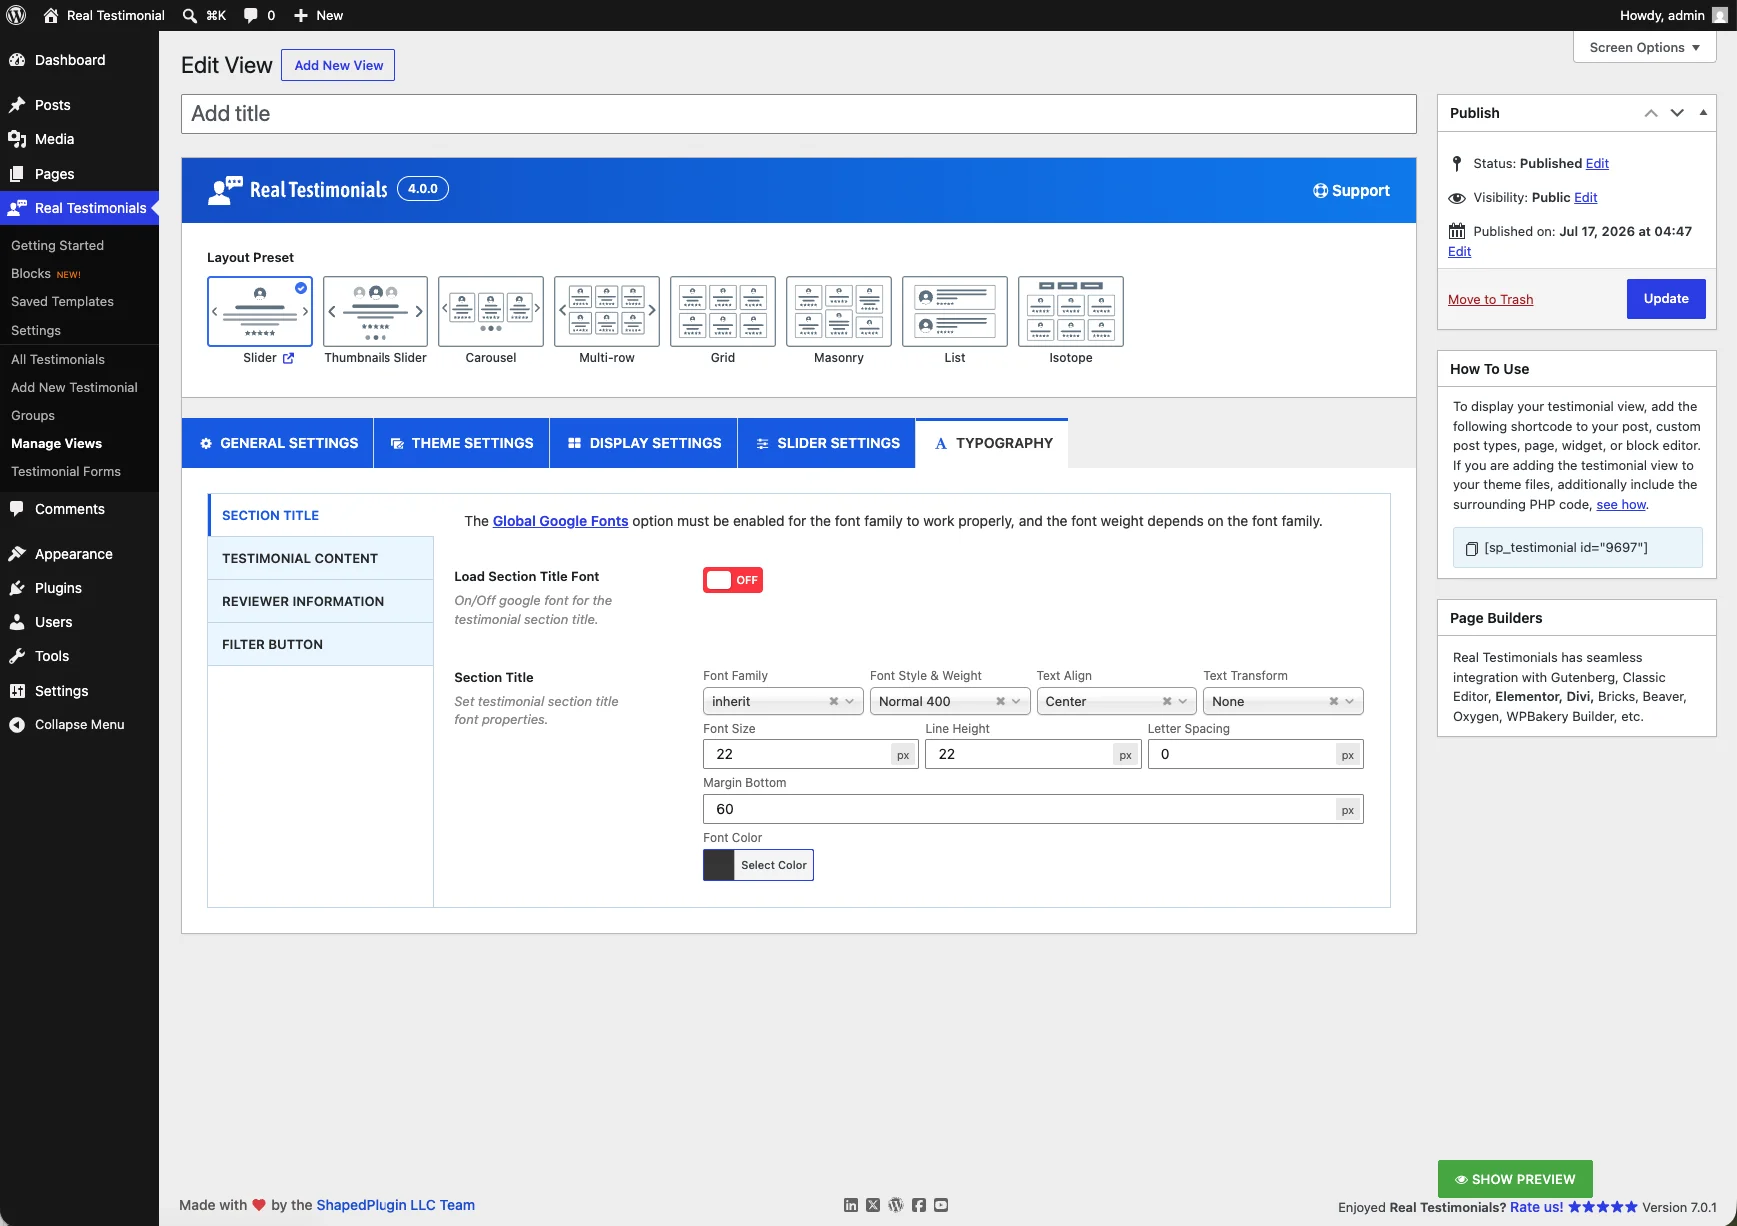Open the Users person icon
The width and height of the screenshot is (1737, 1226).
coord(17,622)
